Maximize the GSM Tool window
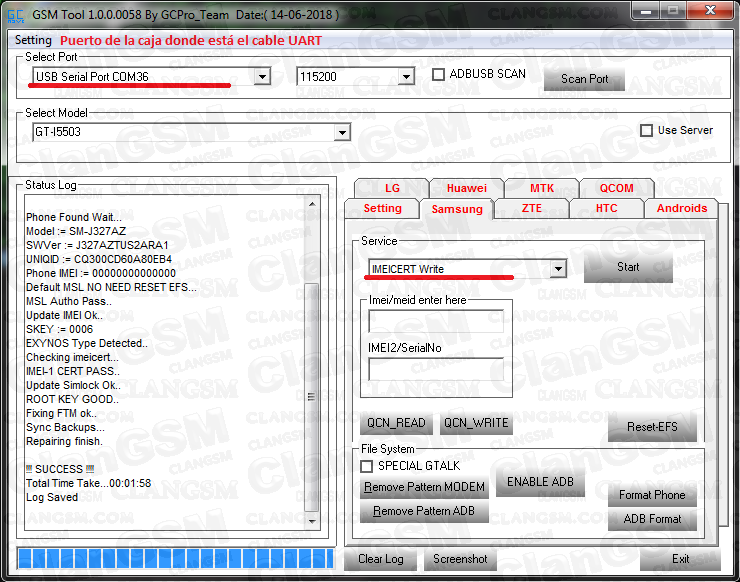Image resolution: width=740 pixels, height=582 pixels. point(673,10)
